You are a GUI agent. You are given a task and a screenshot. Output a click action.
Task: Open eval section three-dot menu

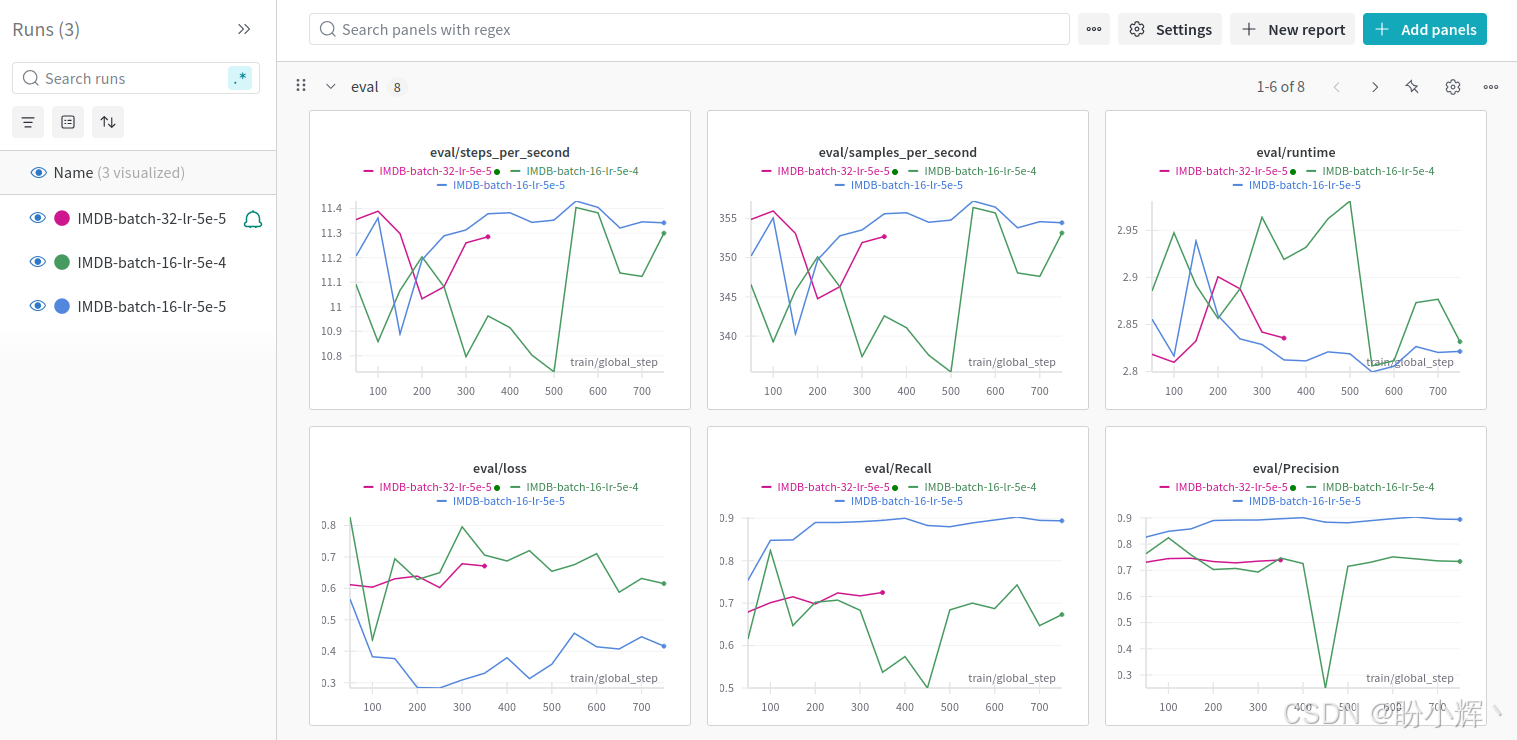pyautogui.click(x=1491, y=87)
